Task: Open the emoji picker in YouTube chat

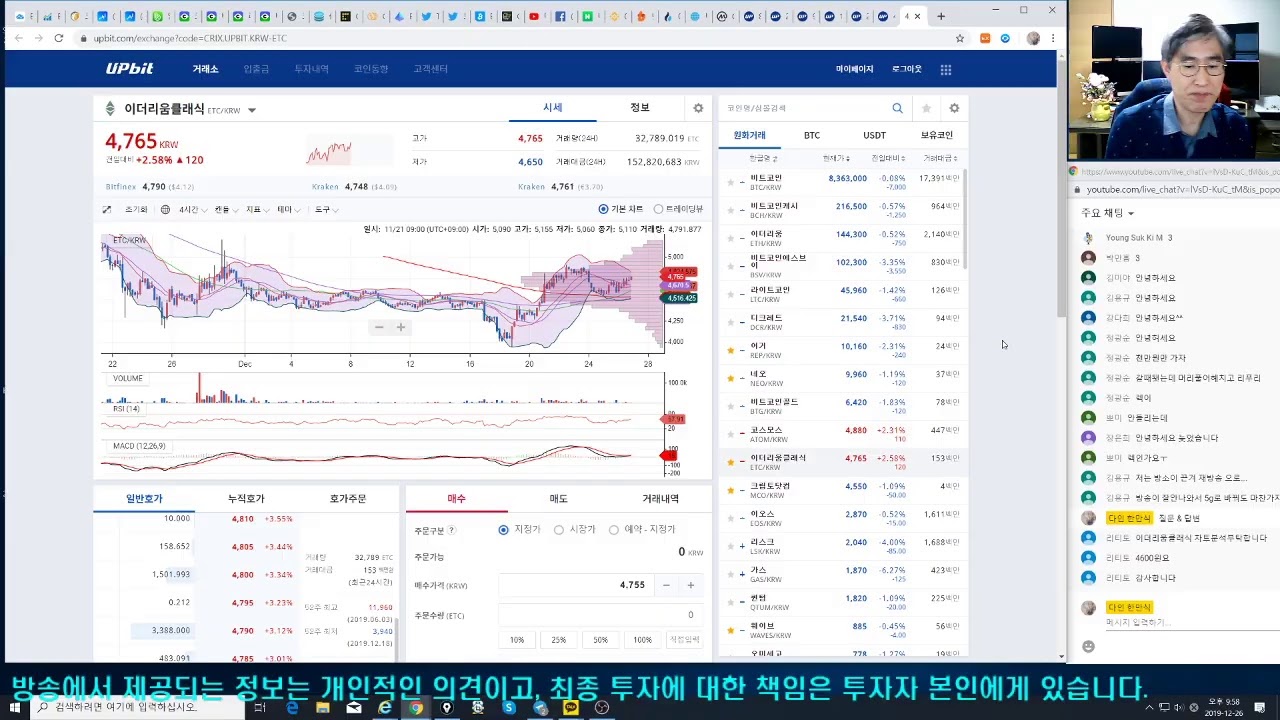Action: [1089, 646]
